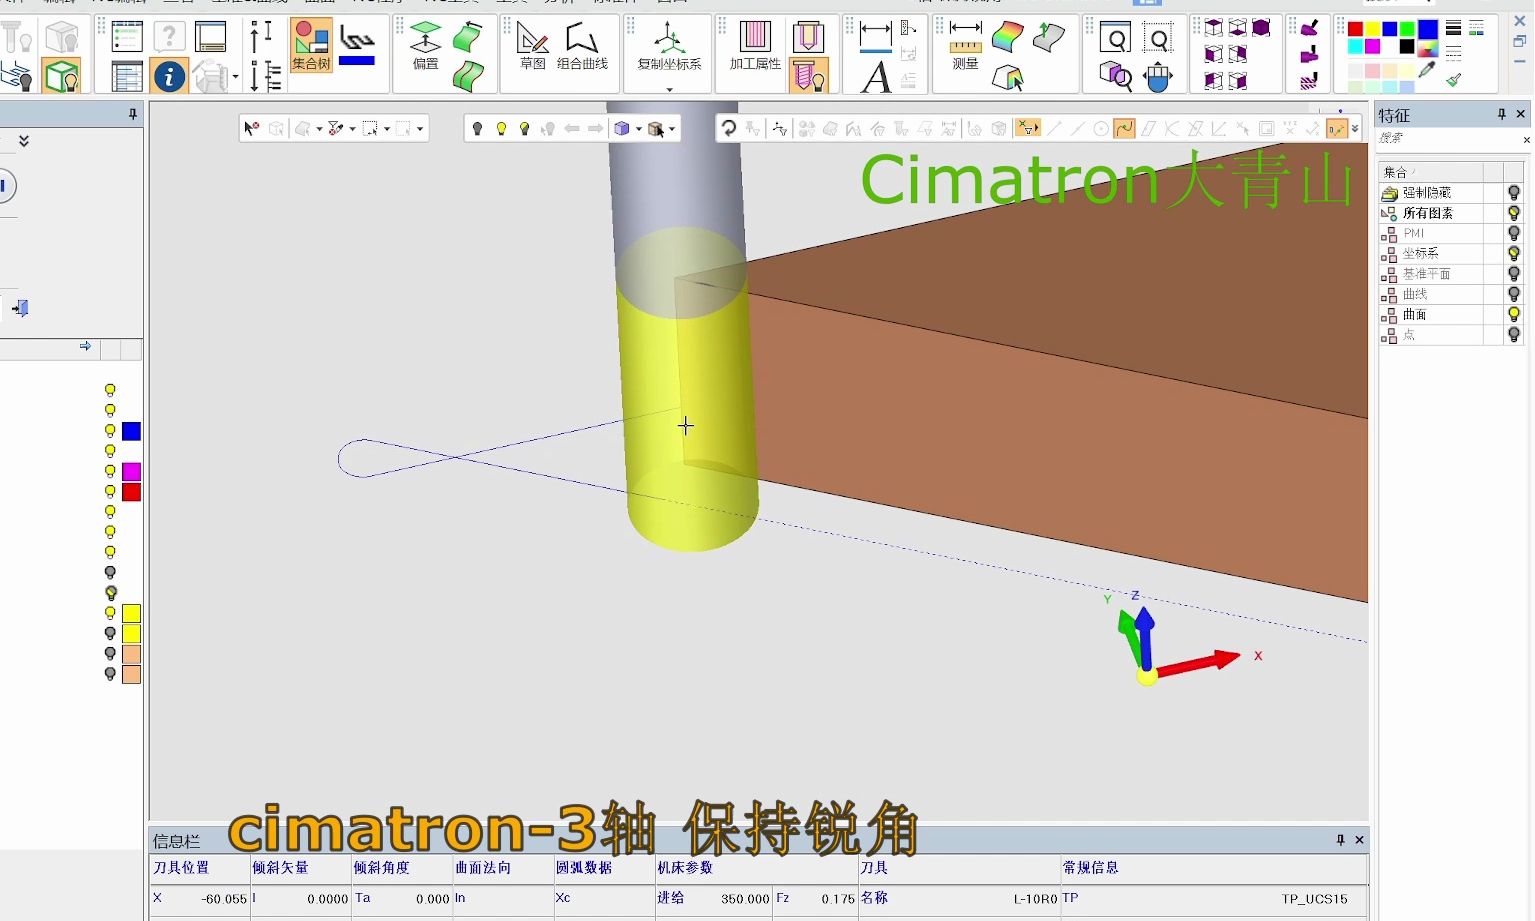The image size is (1535, 921).
Task: Toggle visibility bulb for 基准平面 set
Action: coord(1514,273)
